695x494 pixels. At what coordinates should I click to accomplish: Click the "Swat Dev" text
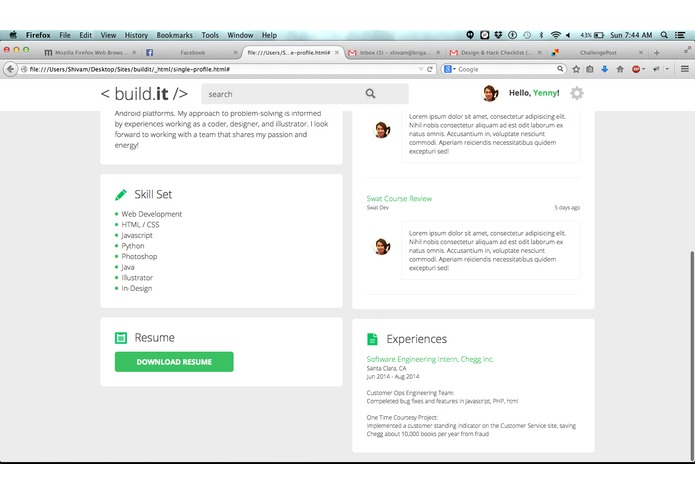tap(378, 207)
